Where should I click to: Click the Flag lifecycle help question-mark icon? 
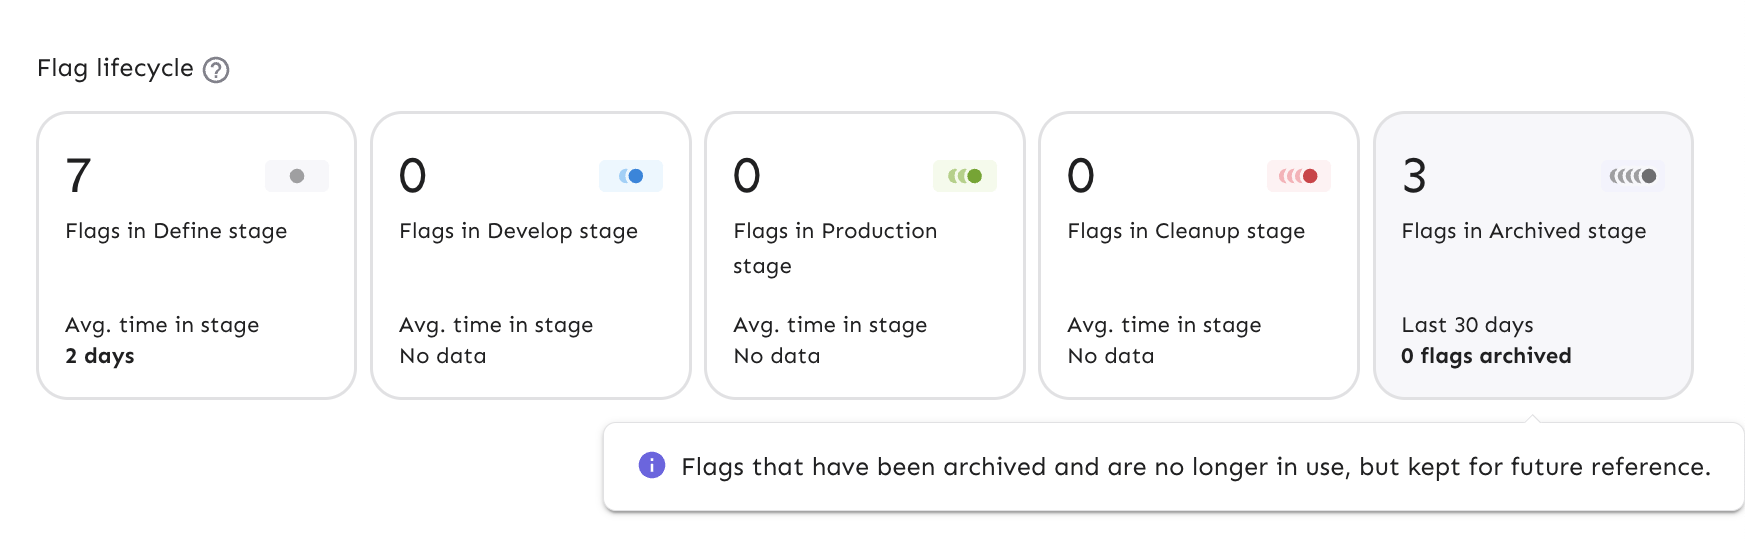[x=216, y=70]
